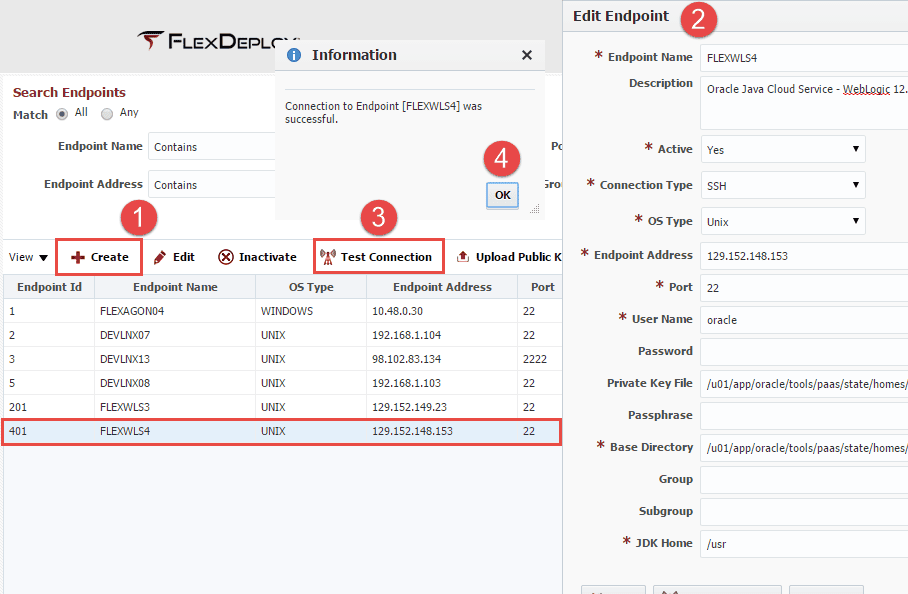This screenshot has width=908, height=594.
Task: Close the Information dialog
Action: click(527, 55)
